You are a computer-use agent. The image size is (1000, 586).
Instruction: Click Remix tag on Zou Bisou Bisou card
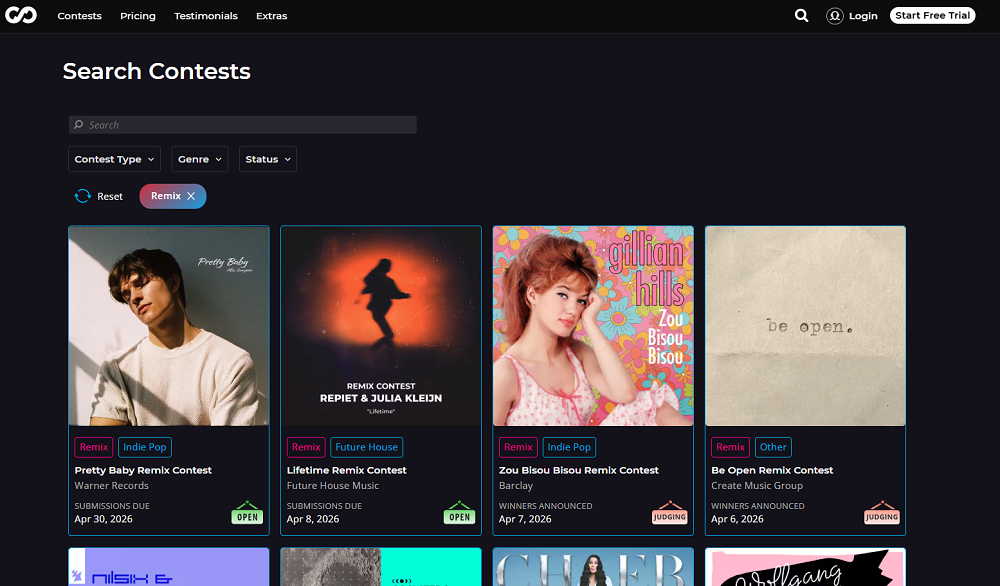518,447
